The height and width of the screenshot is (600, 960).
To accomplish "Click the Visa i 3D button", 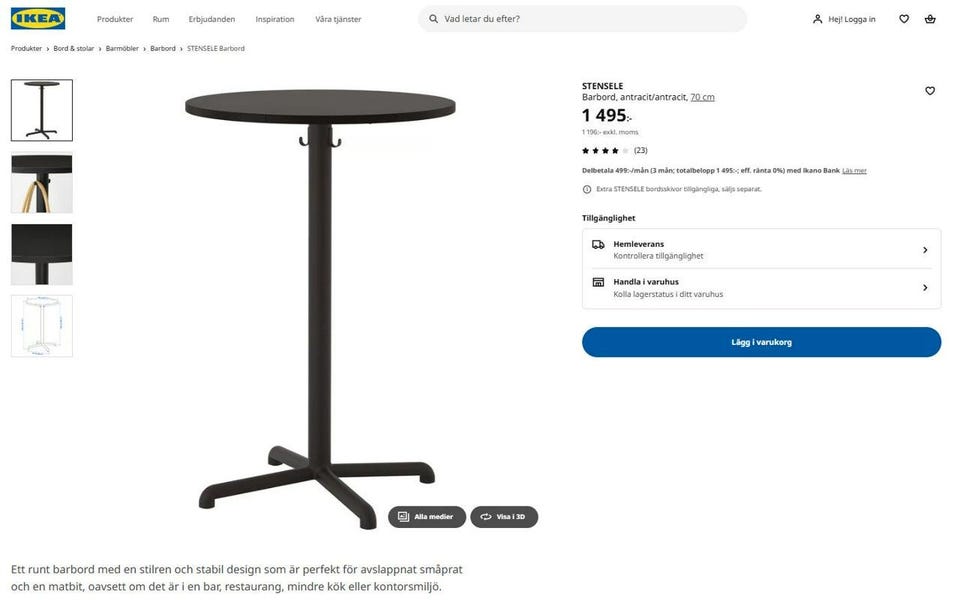I will [504, 517].
